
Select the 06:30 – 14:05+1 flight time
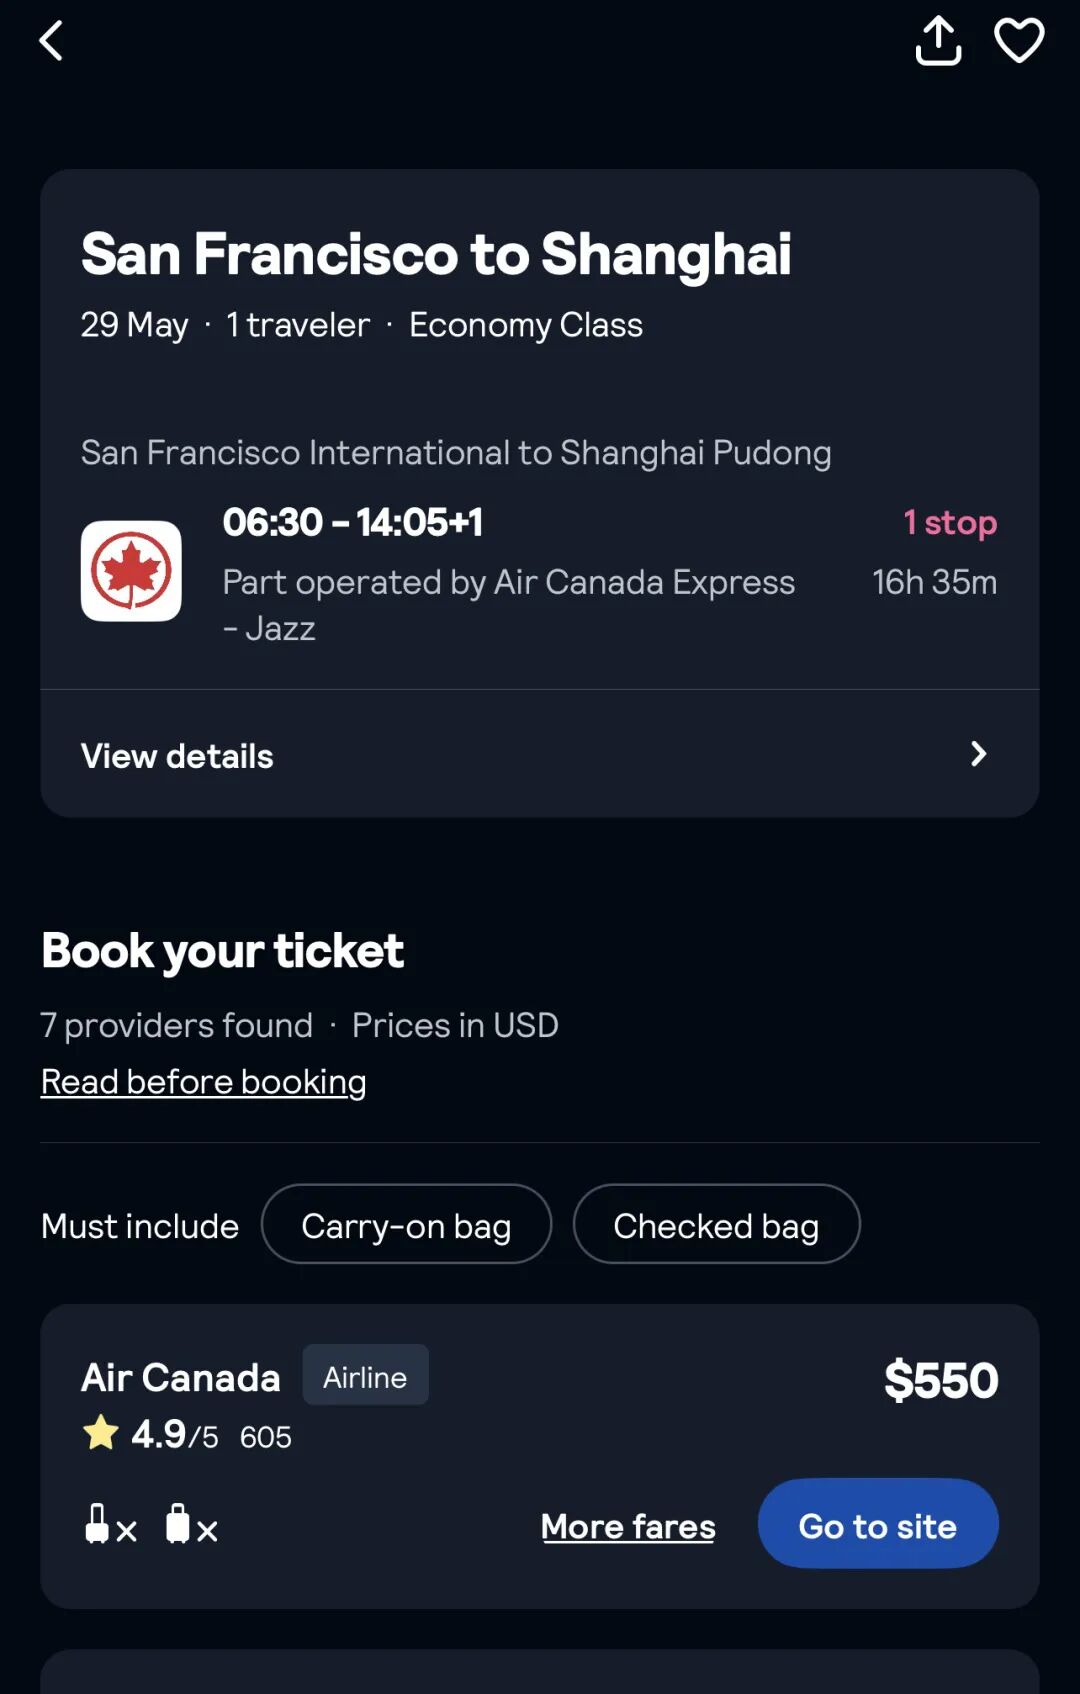353,522
